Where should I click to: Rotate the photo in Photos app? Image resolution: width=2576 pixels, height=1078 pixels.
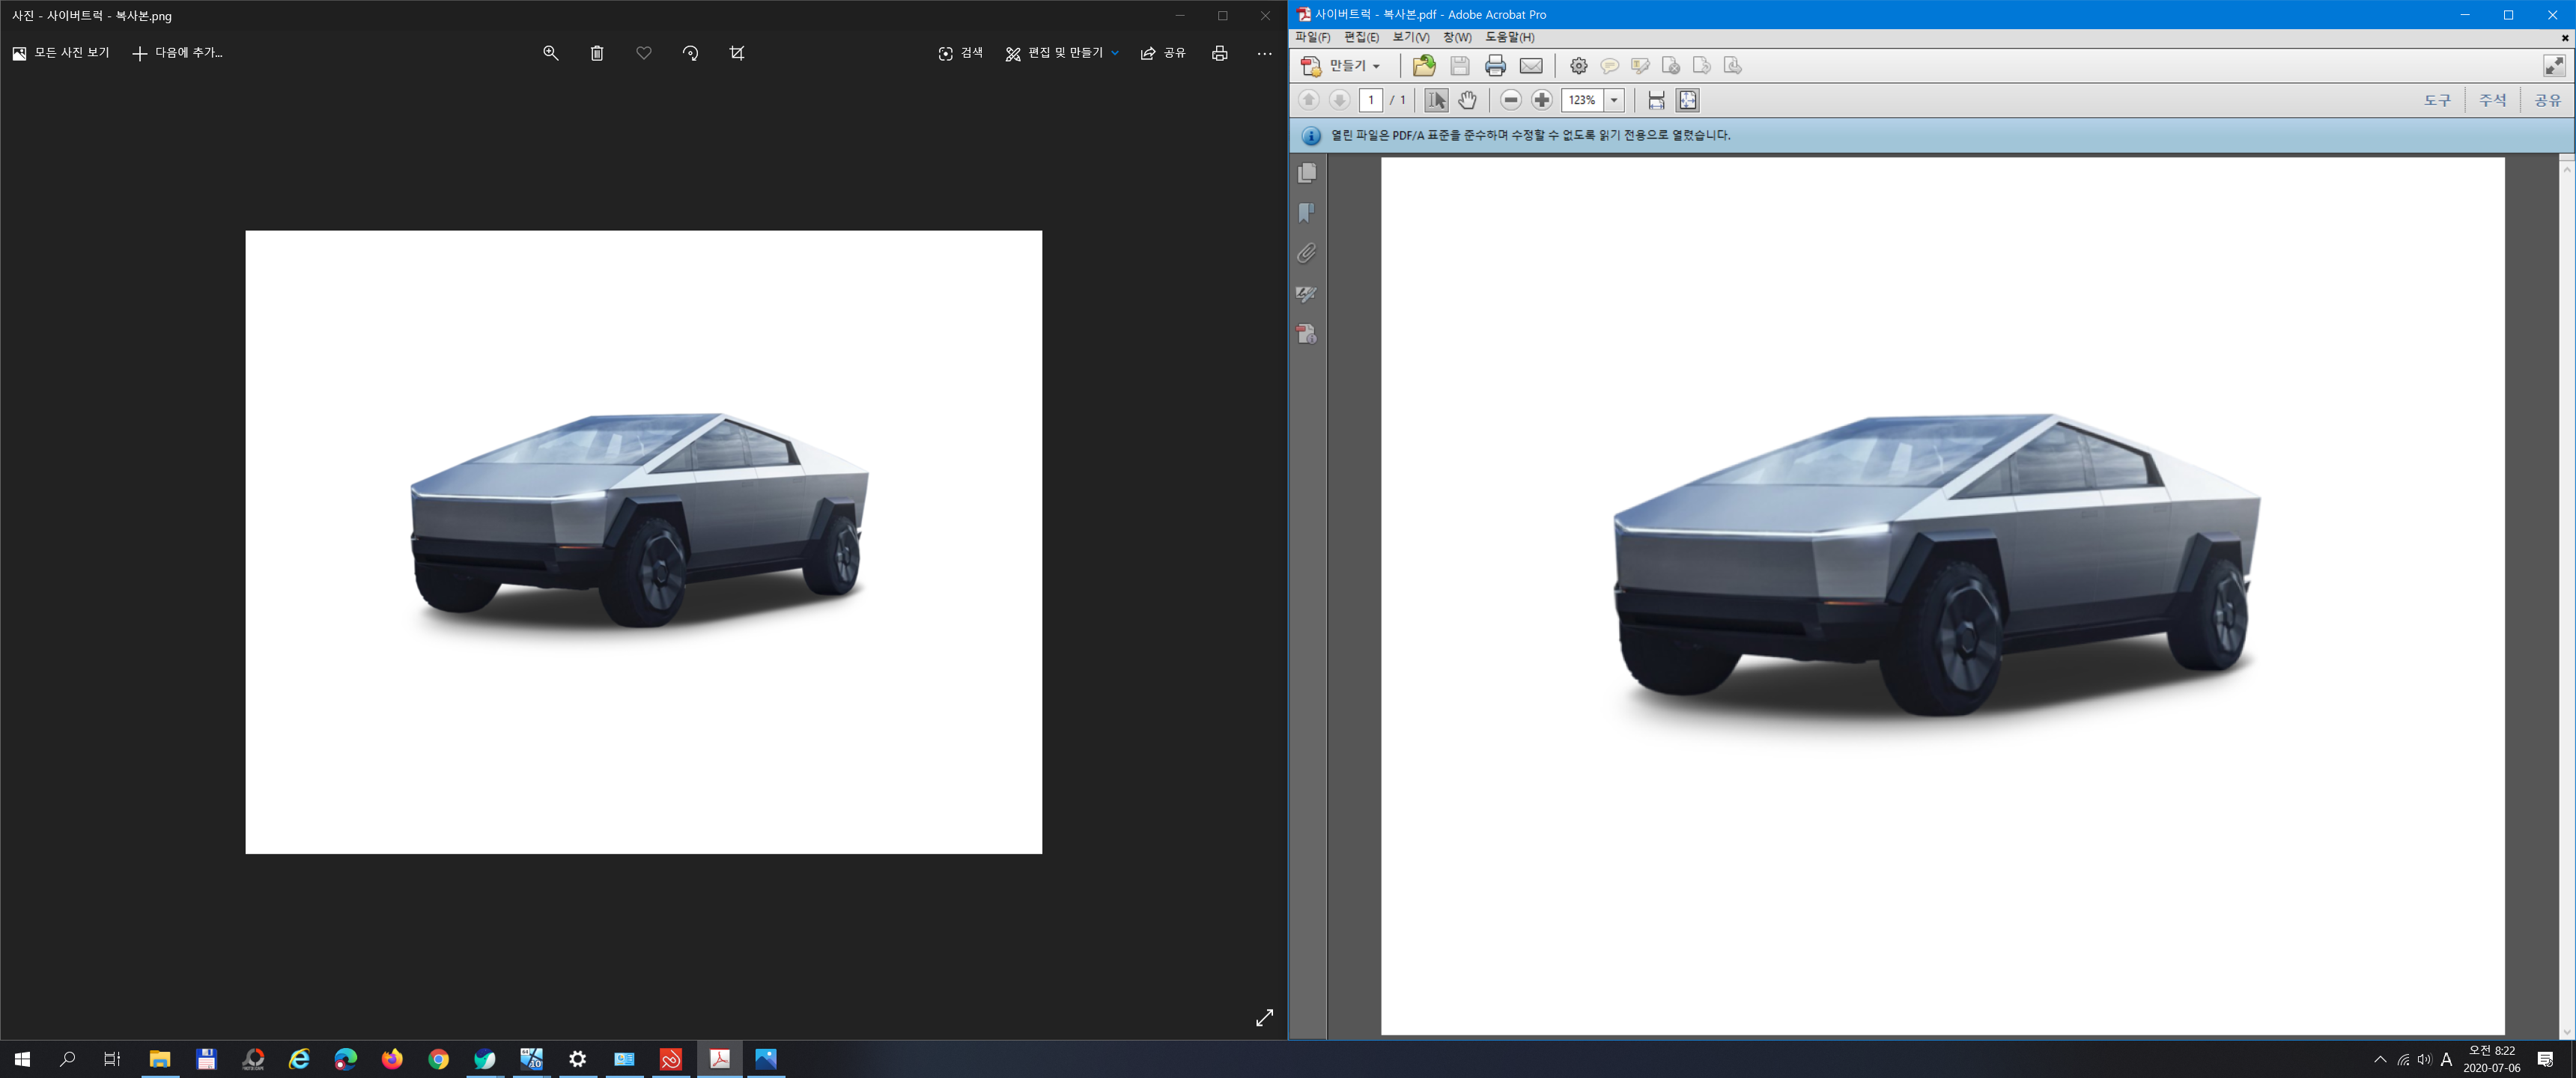pos(690,53)
